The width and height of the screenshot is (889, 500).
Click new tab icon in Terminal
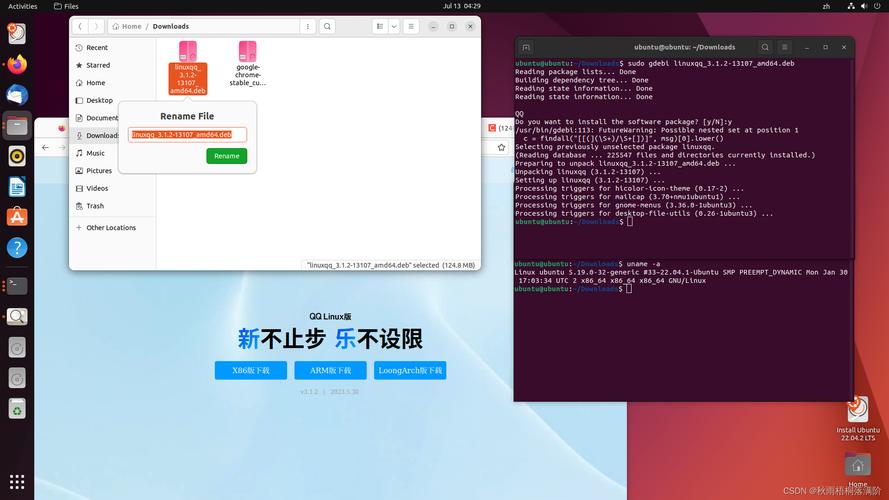click(x=526, y=48)
